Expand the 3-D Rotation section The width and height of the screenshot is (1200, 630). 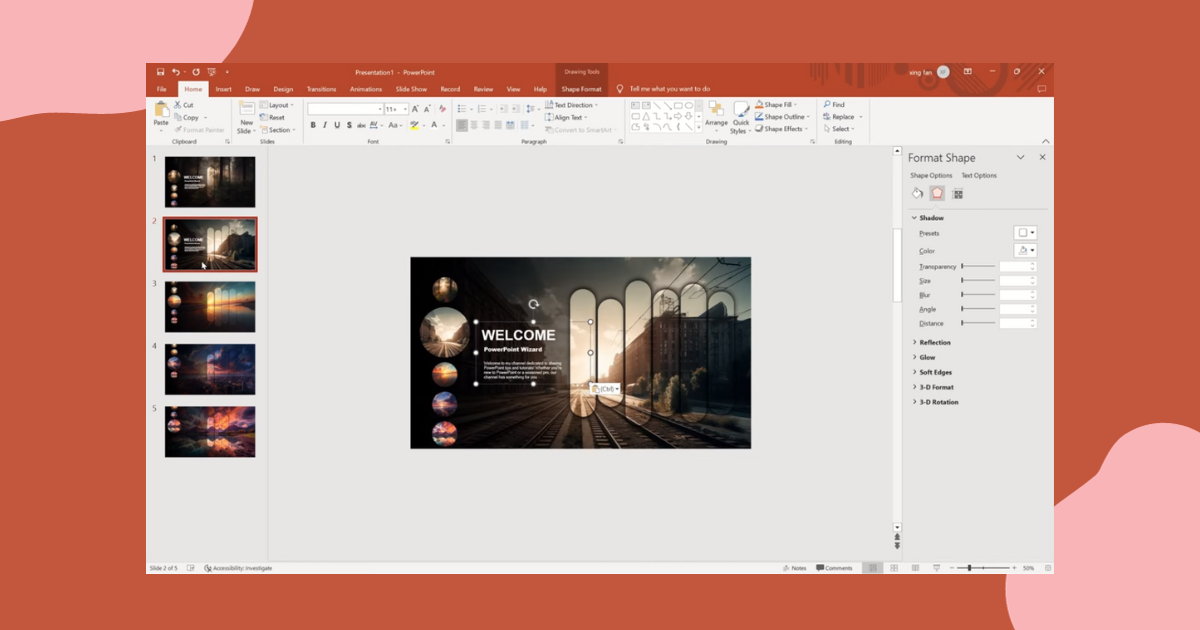click(935, 402)
